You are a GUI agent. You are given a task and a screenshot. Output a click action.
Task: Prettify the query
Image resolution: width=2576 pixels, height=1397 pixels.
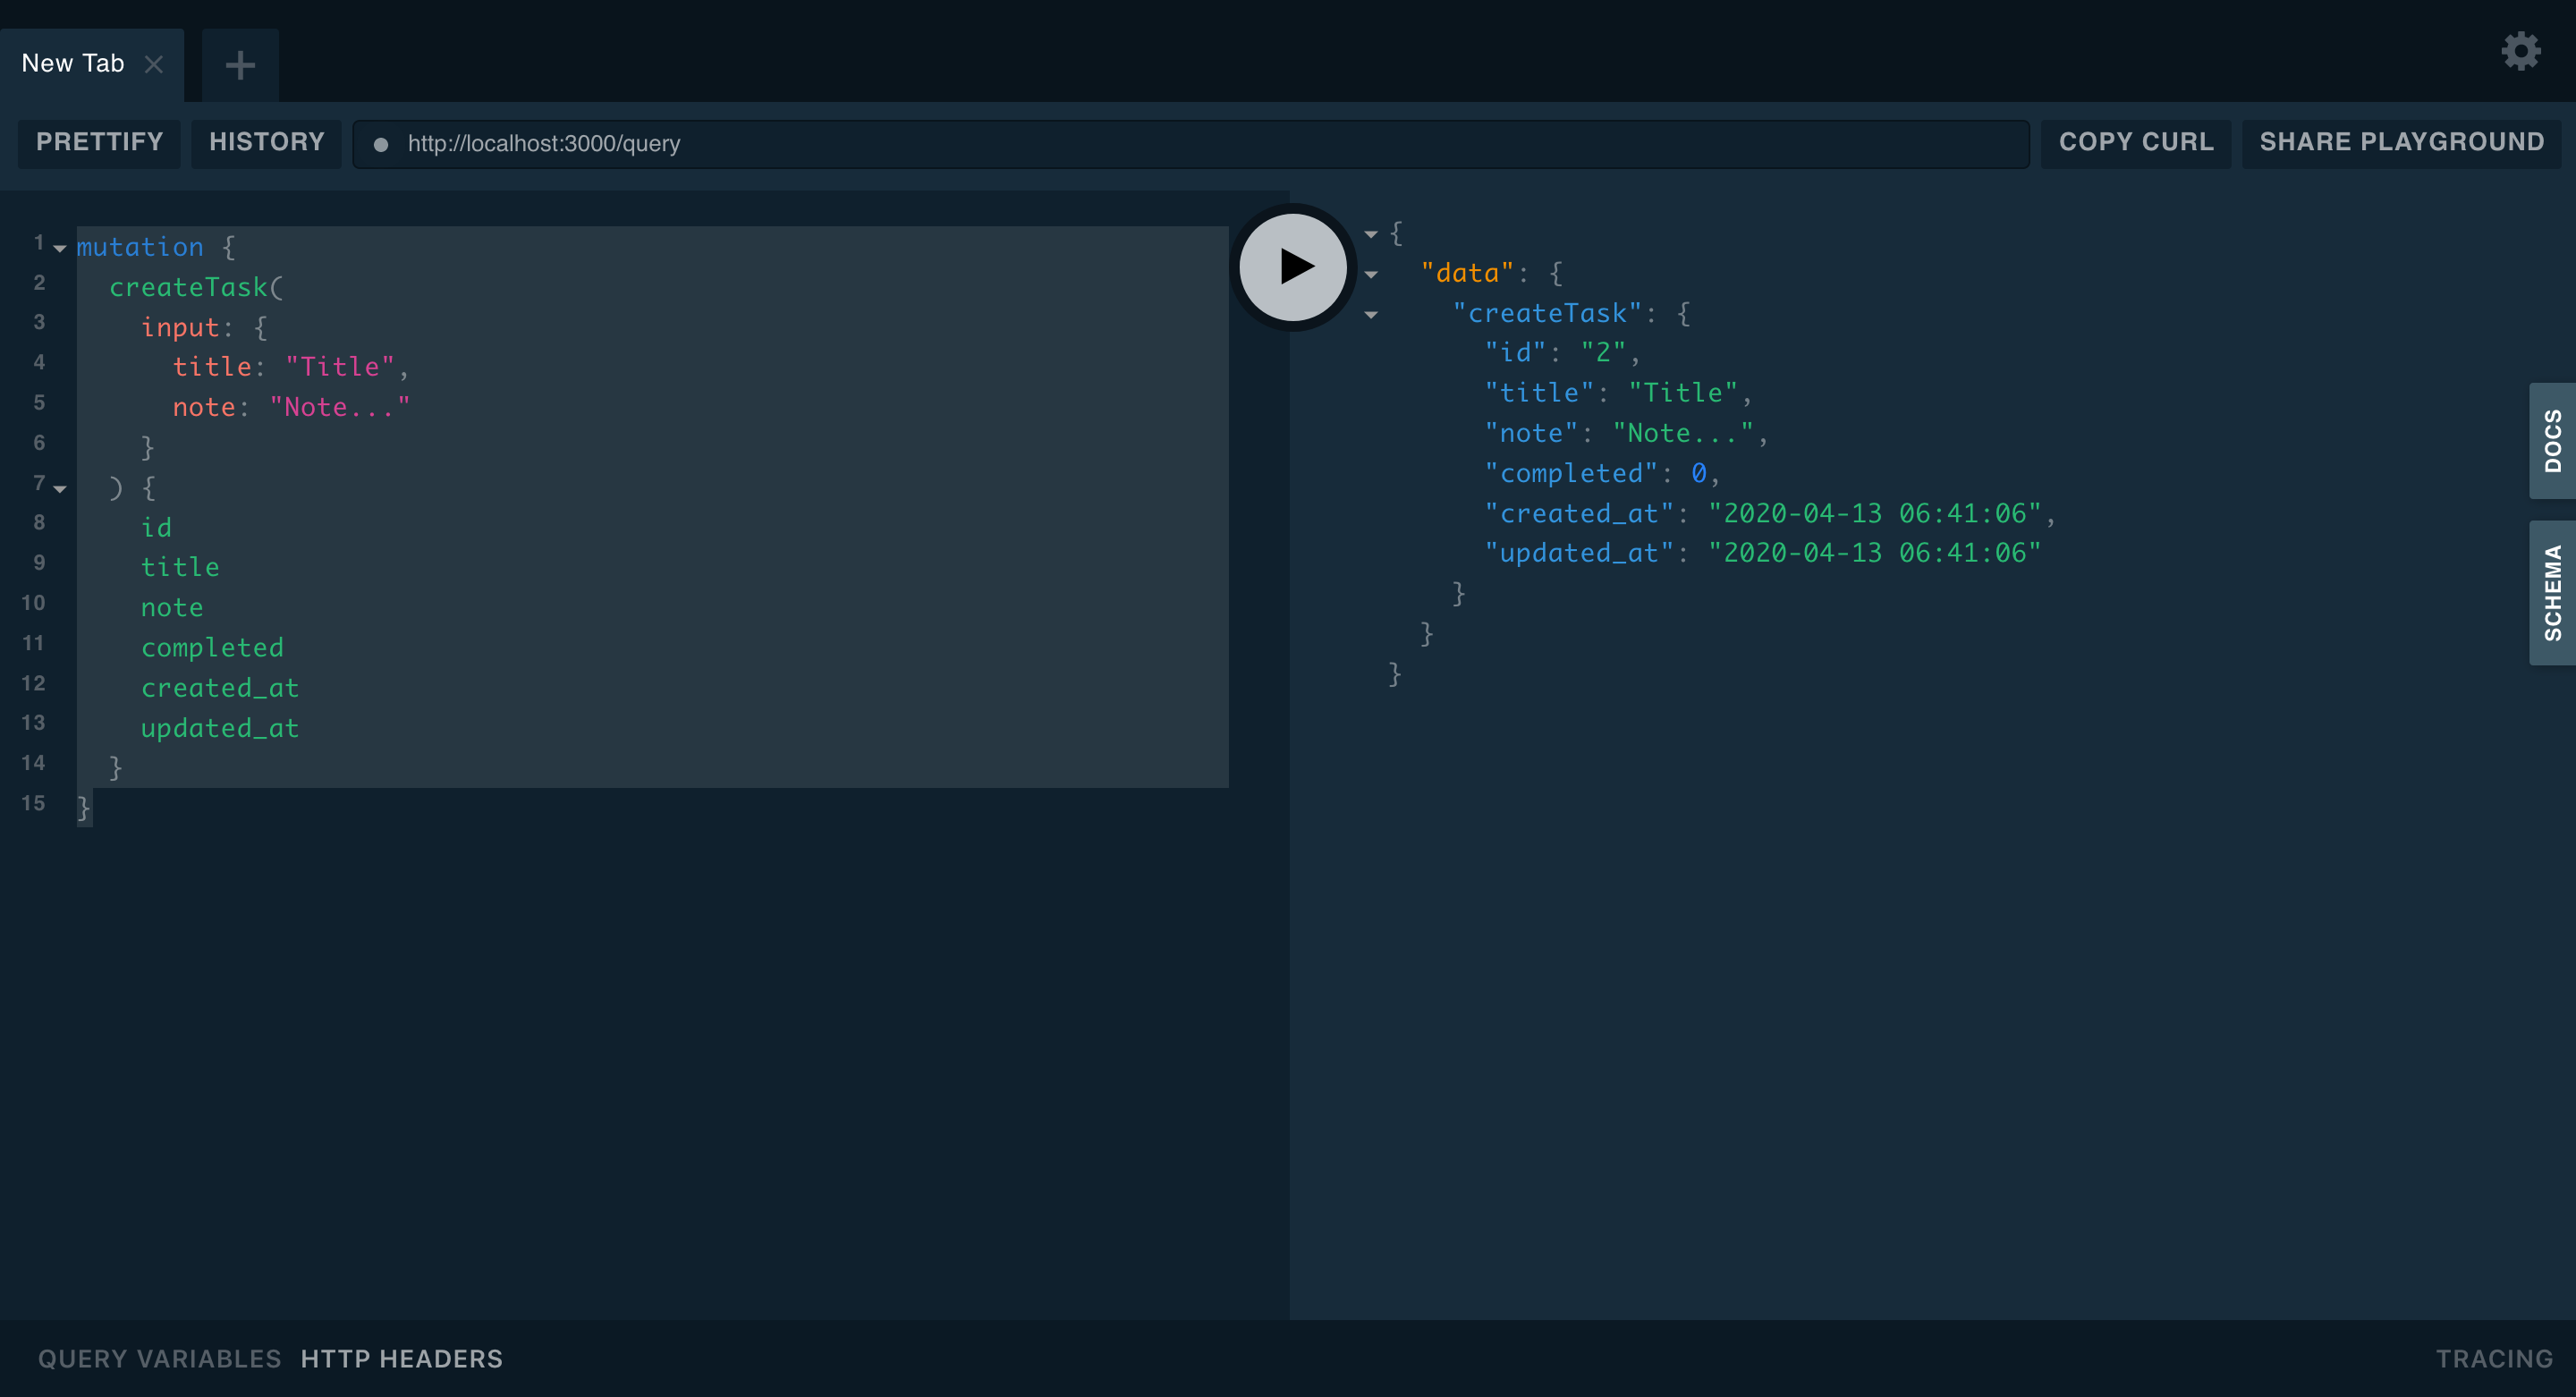click(x=99, y=142)
